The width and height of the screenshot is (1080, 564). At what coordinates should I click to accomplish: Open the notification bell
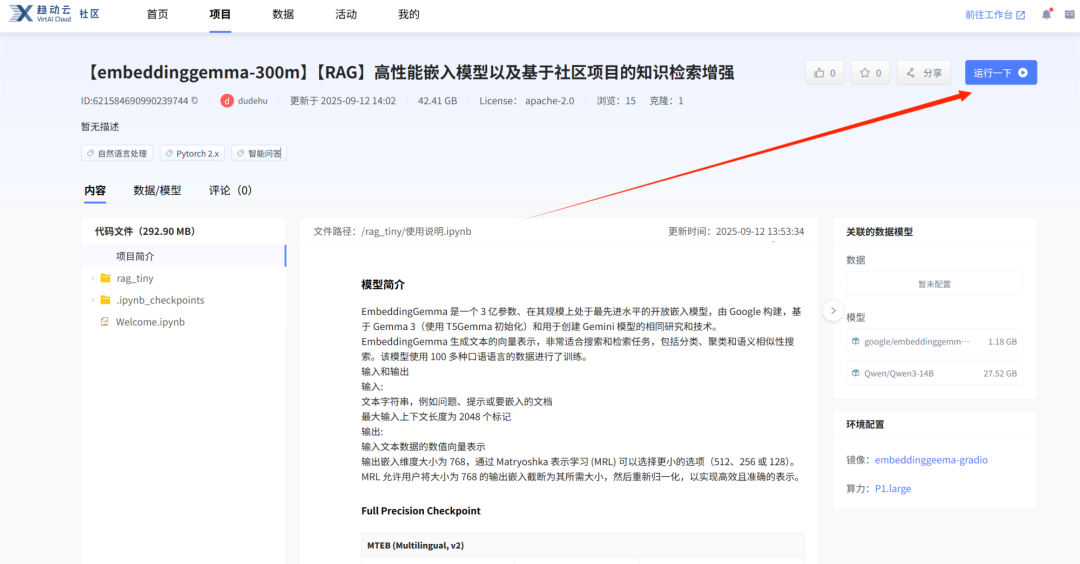click(x=1046, y=14)
